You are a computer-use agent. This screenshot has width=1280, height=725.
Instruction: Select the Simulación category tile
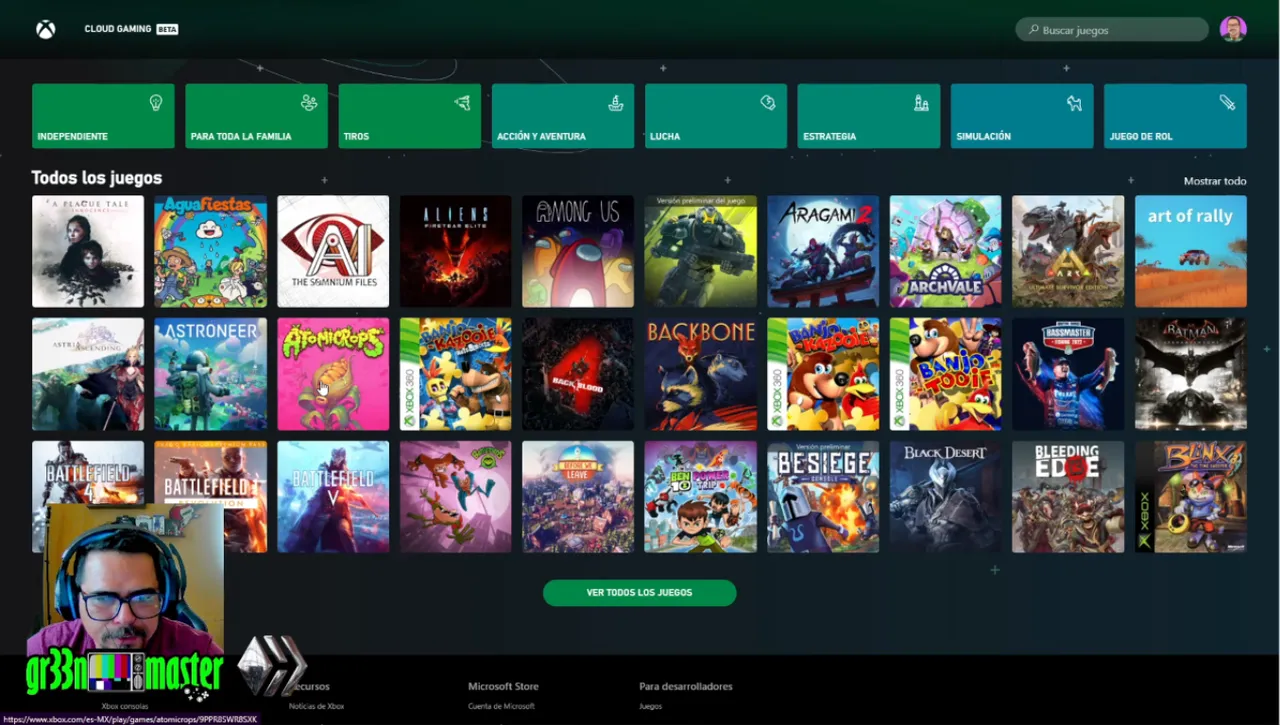point(1022,116)
